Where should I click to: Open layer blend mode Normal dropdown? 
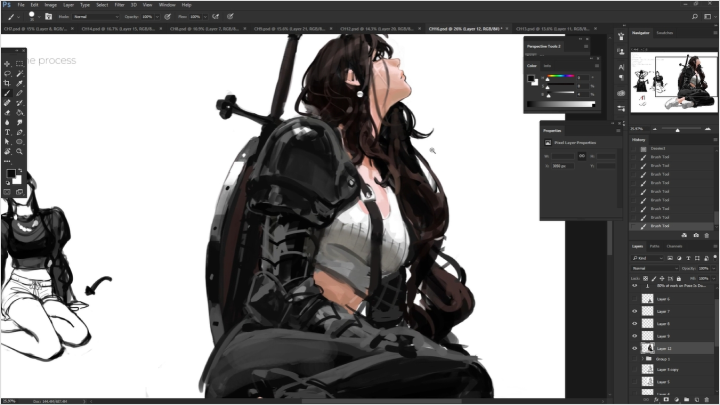pos(655,268)
